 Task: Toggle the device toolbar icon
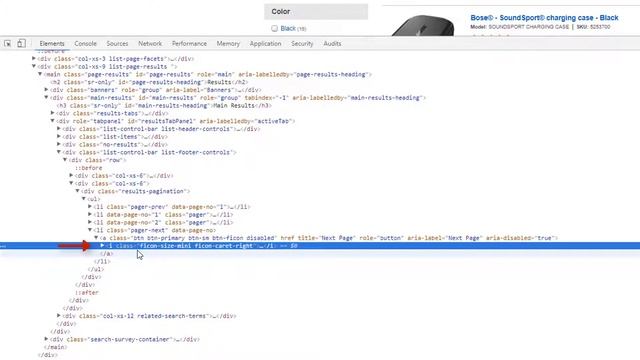pos(21,43)
